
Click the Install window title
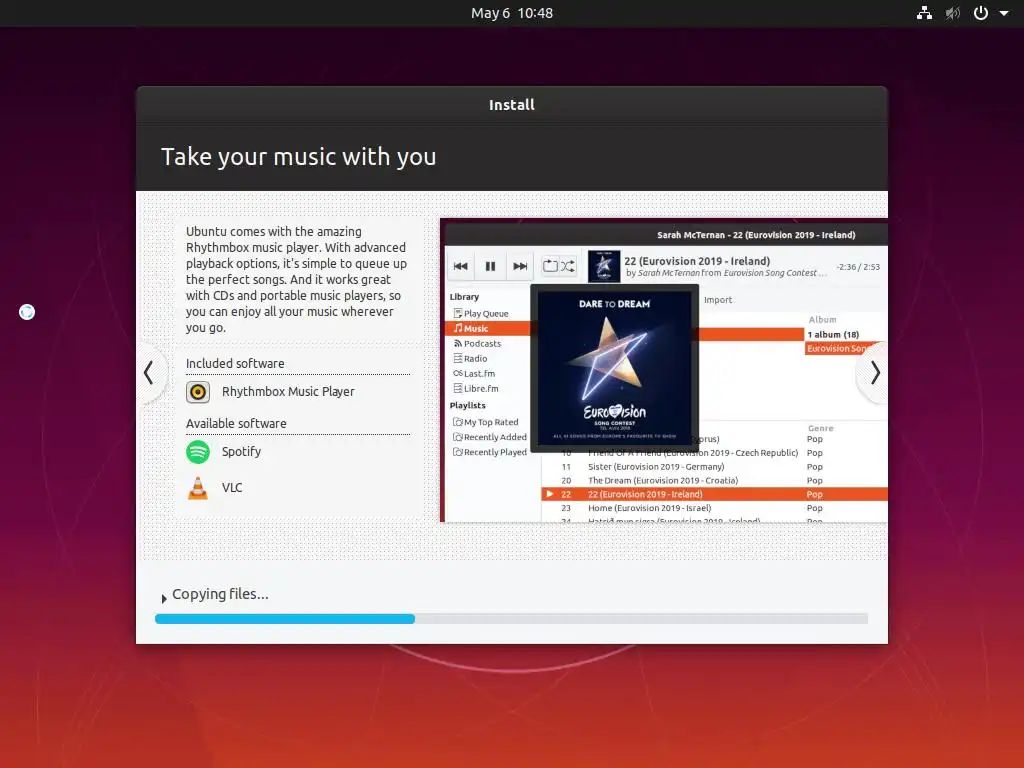[x=512, y=105]
